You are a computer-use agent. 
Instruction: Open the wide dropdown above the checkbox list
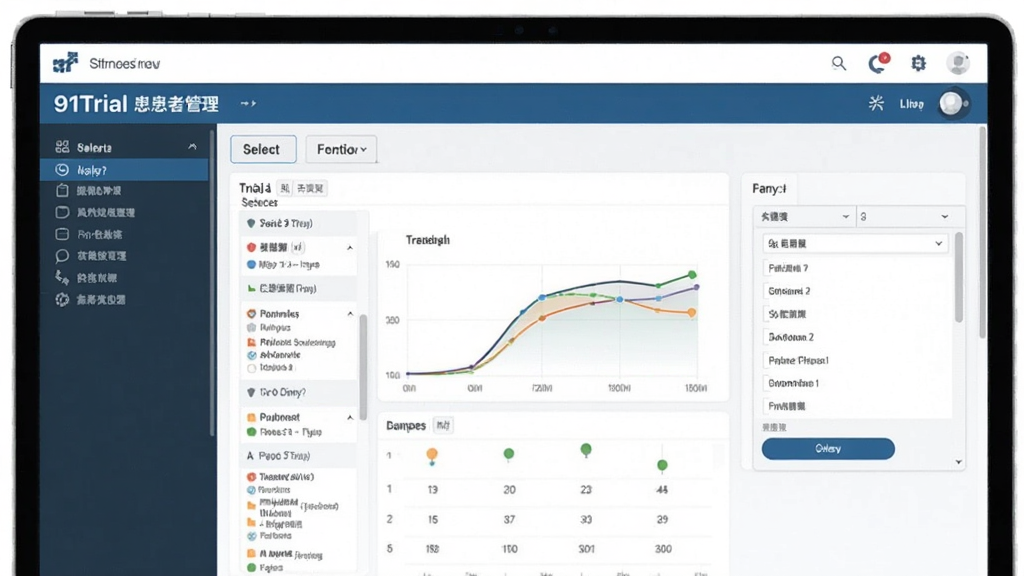point(855,244)
